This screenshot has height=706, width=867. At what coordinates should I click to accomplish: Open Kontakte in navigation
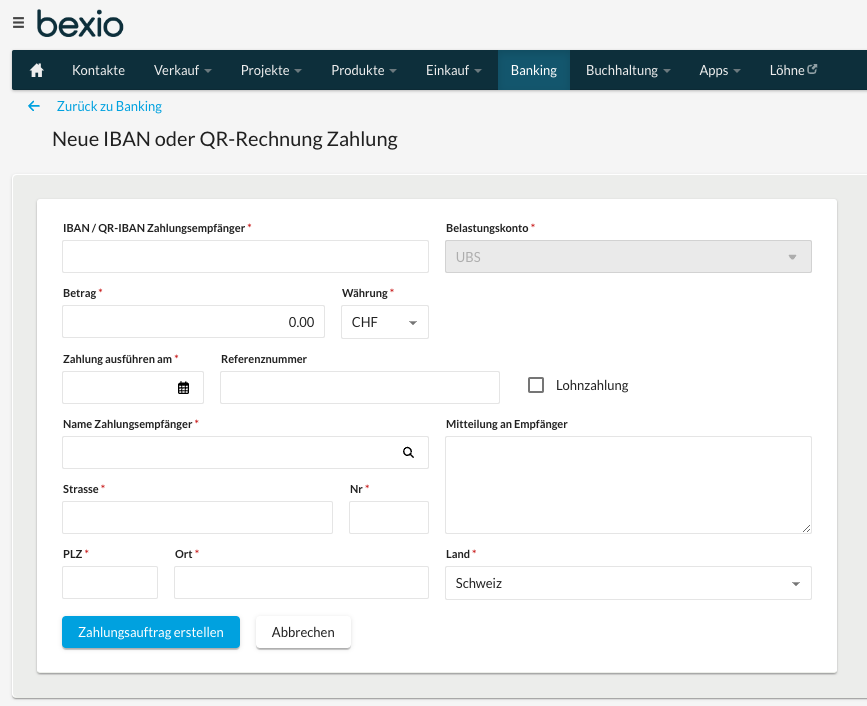pyautogui.click(x=98, y=70)
